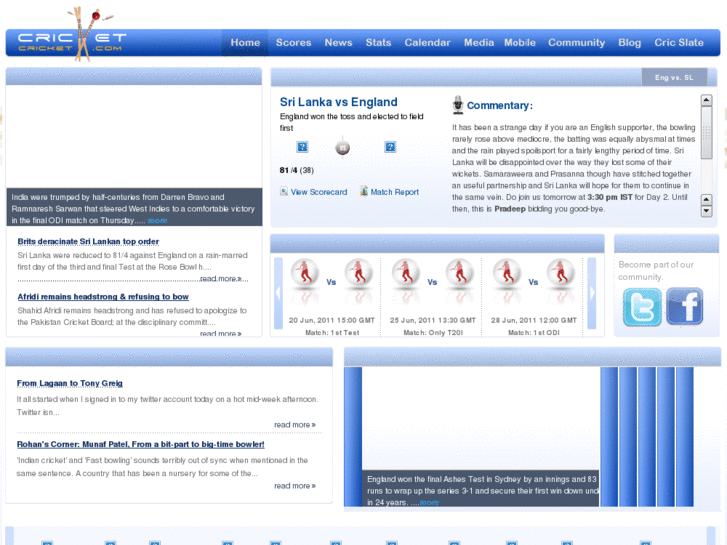Open the Stats menu item
This screenshot has height=545, width=727.
tap(378, 43)
